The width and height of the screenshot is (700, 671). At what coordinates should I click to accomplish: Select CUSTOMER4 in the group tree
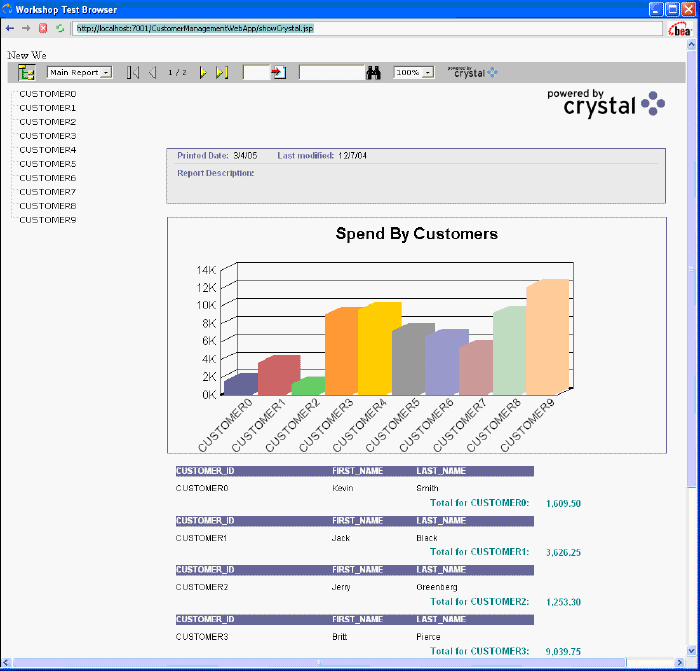point(48,150)
